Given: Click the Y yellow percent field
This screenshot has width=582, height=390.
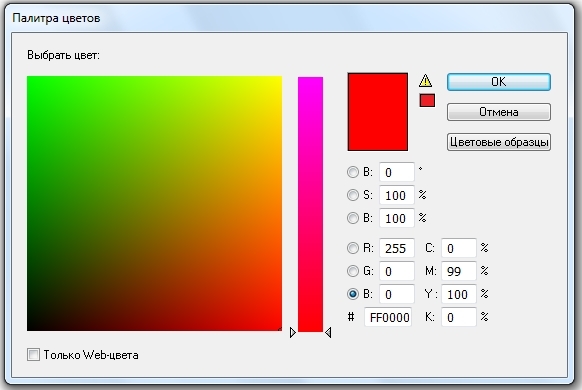Looking at the screenshot, I should 459,294.
